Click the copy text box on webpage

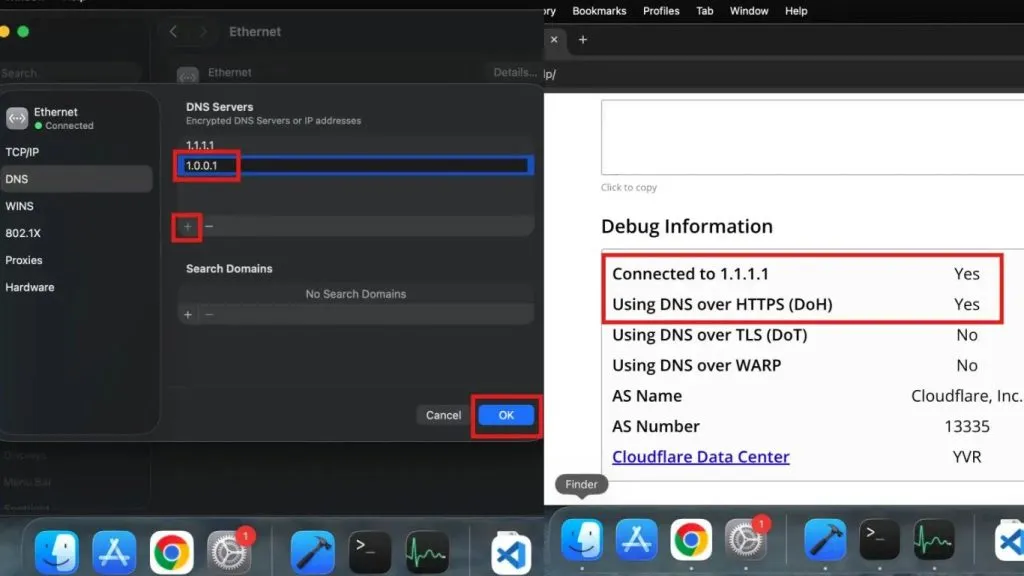[812, 137]
